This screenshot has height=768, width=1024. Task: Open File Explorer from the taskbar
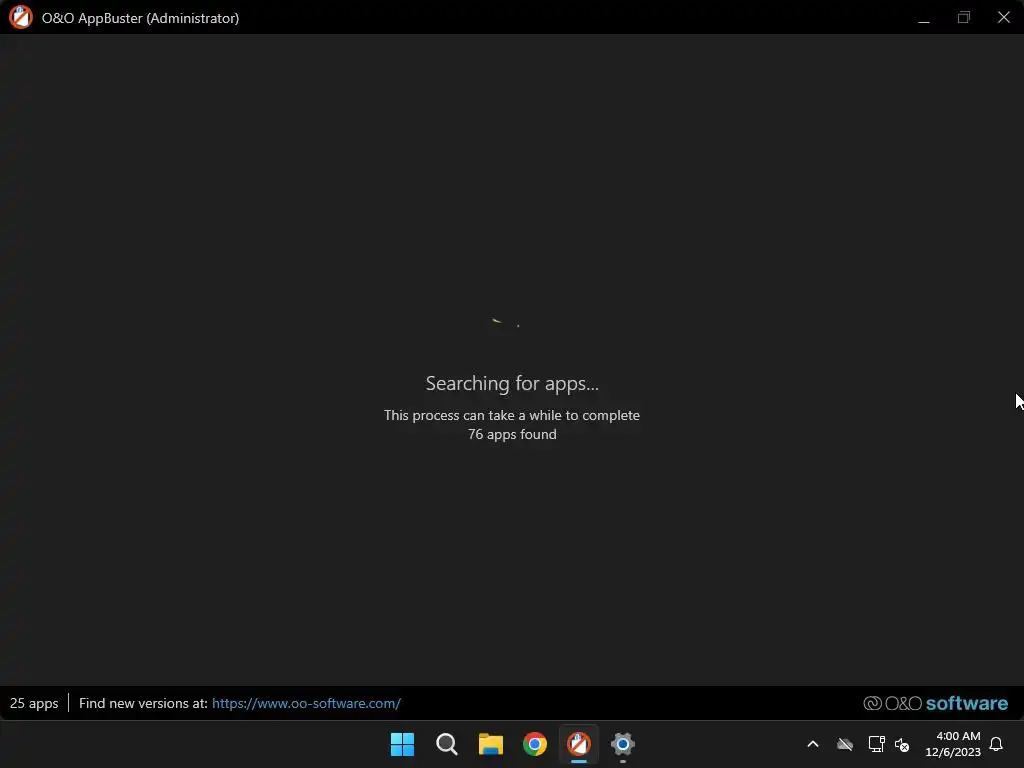coord(490,744)
